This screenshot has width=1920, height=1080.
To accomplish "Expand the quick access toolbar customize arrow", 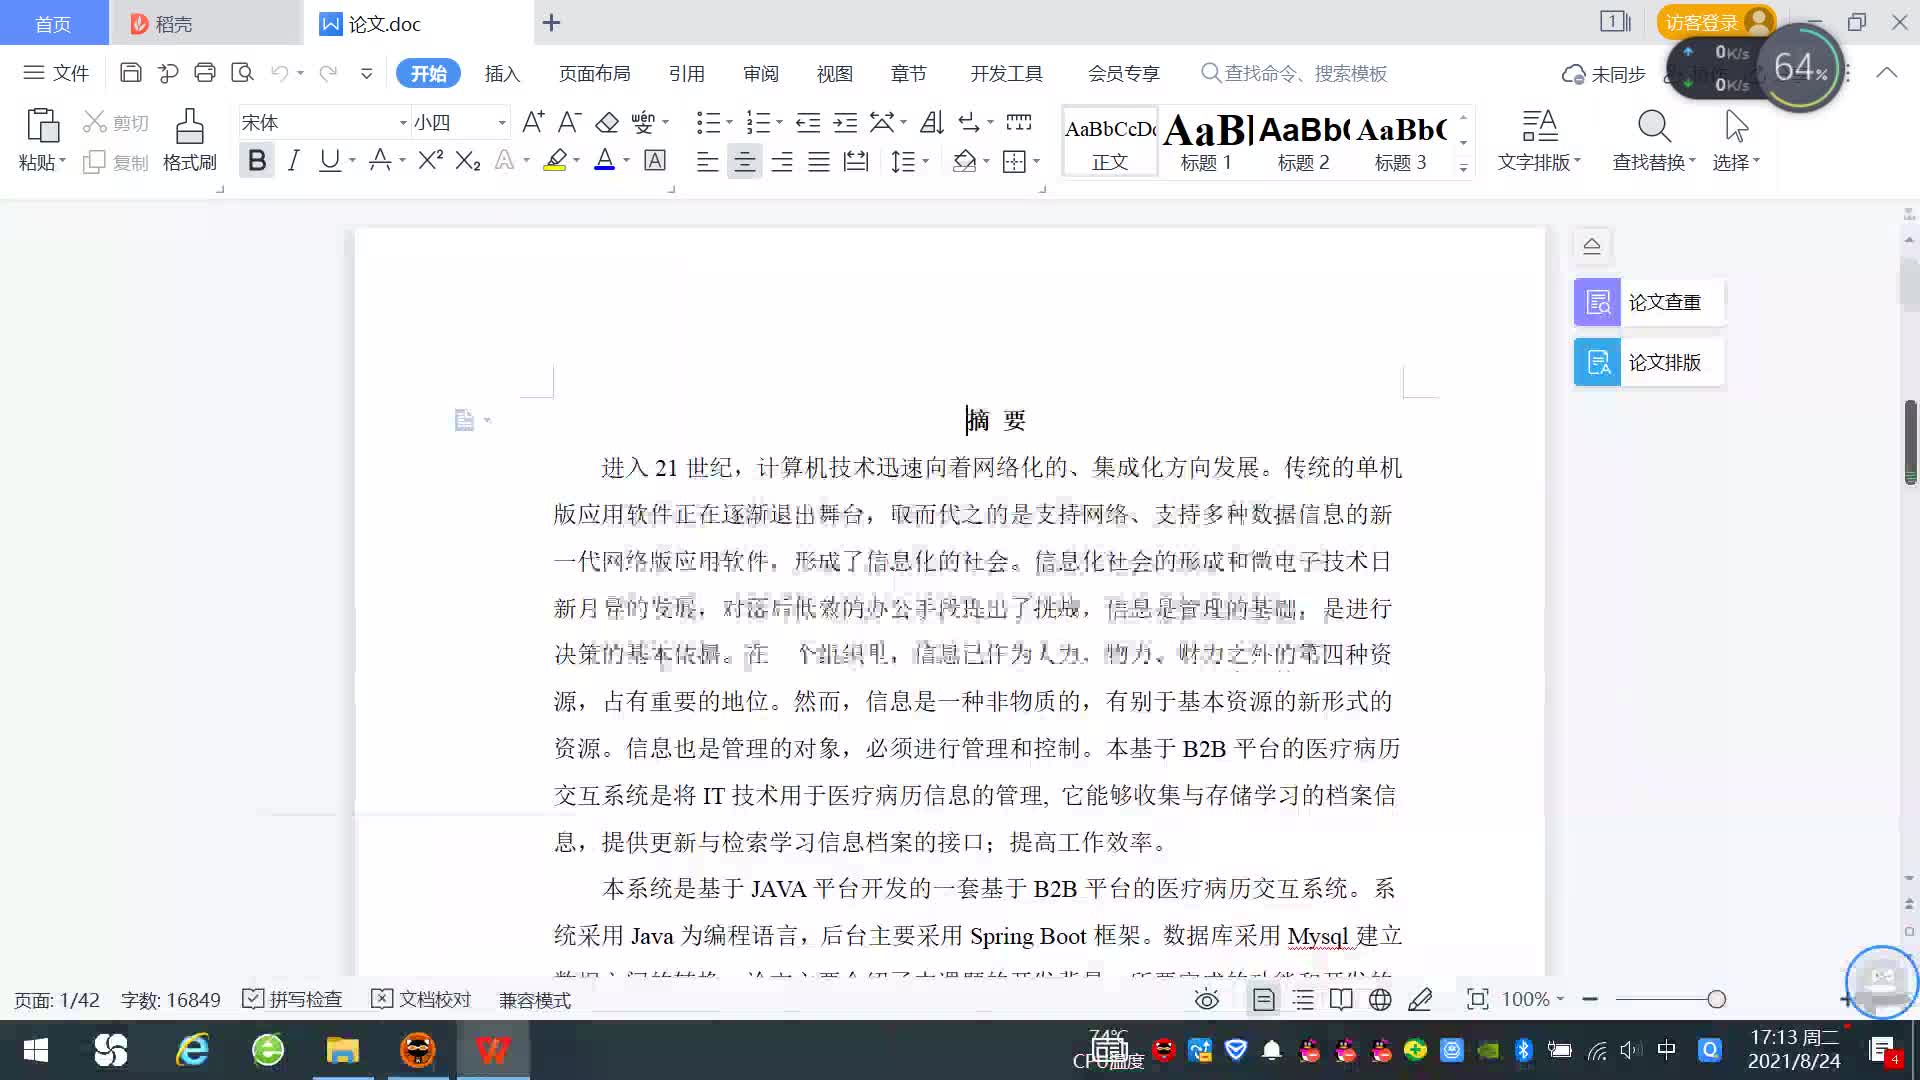I will pos(367,73).
